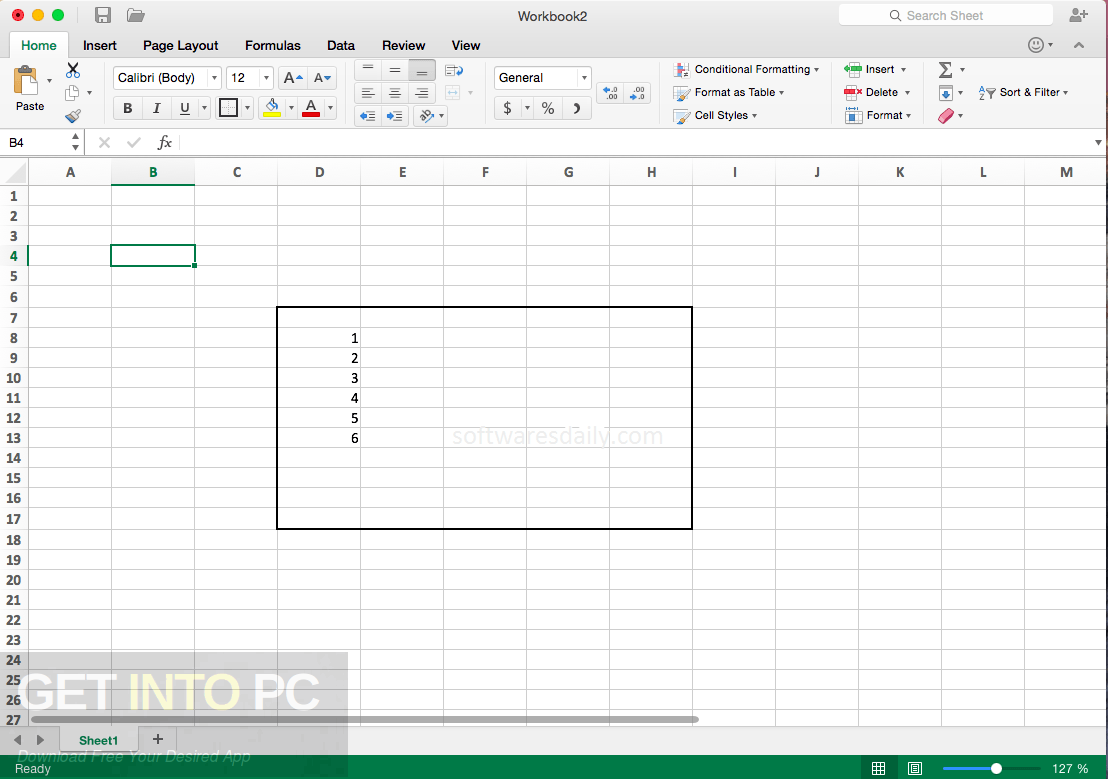Increase decimal places icon
Image resolution: width=1108 pixels, height=779 pixels.
point(611,93)
